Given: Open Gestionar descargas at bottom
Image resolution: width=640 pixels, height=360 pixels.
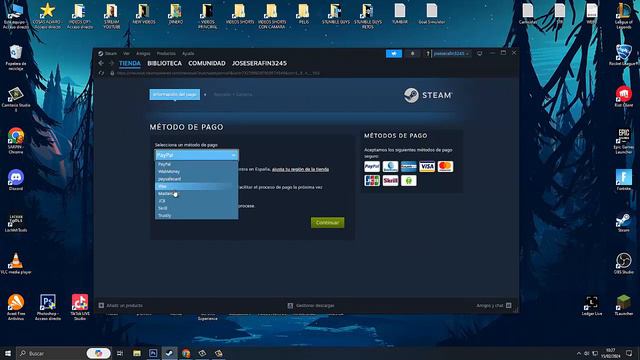Looking at the screenshot, I should pos(311,305).
